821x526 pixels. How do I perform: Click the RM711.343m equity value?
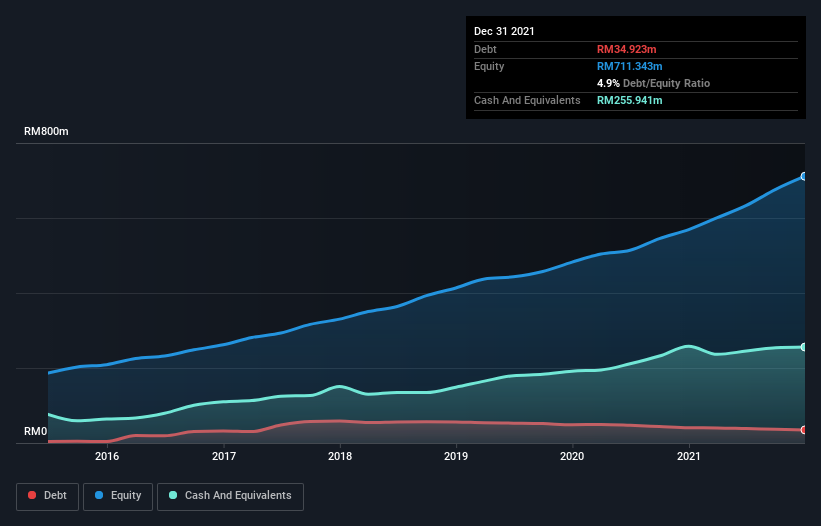point(629,66)
